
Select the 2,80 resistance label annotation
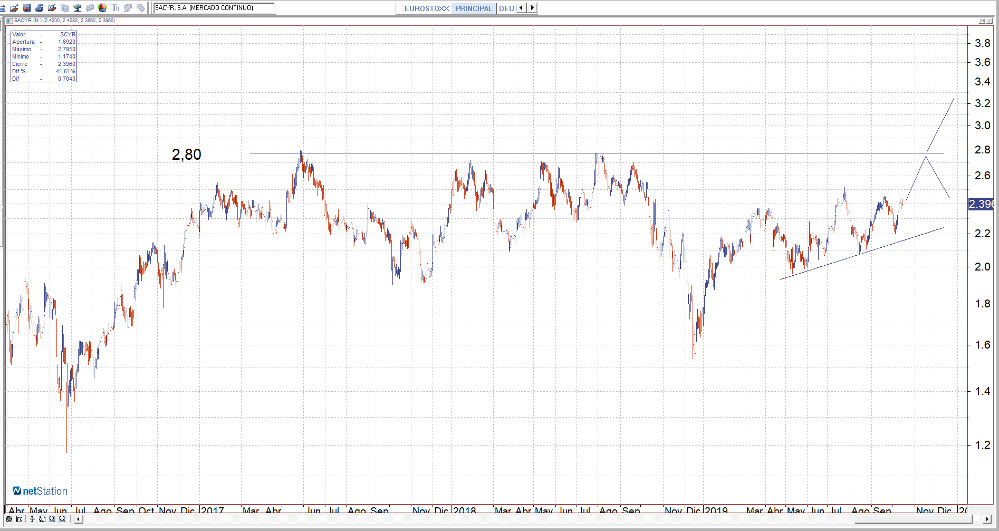point(186,155)
